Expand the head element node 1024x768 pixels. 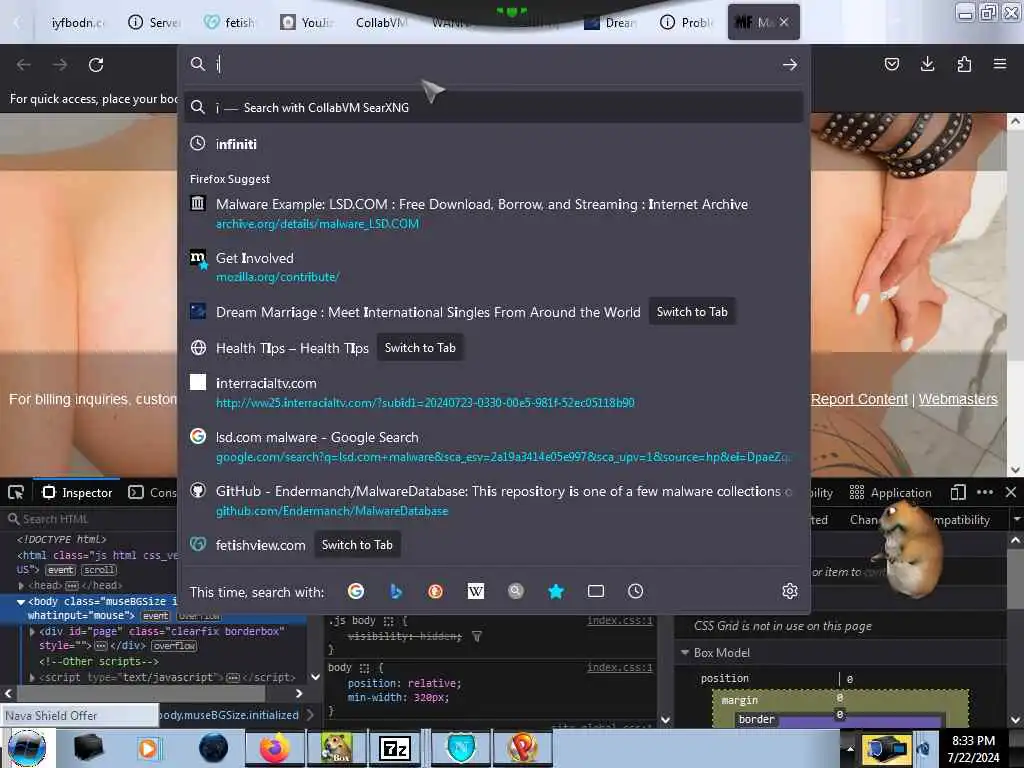[x=22, y=586]
